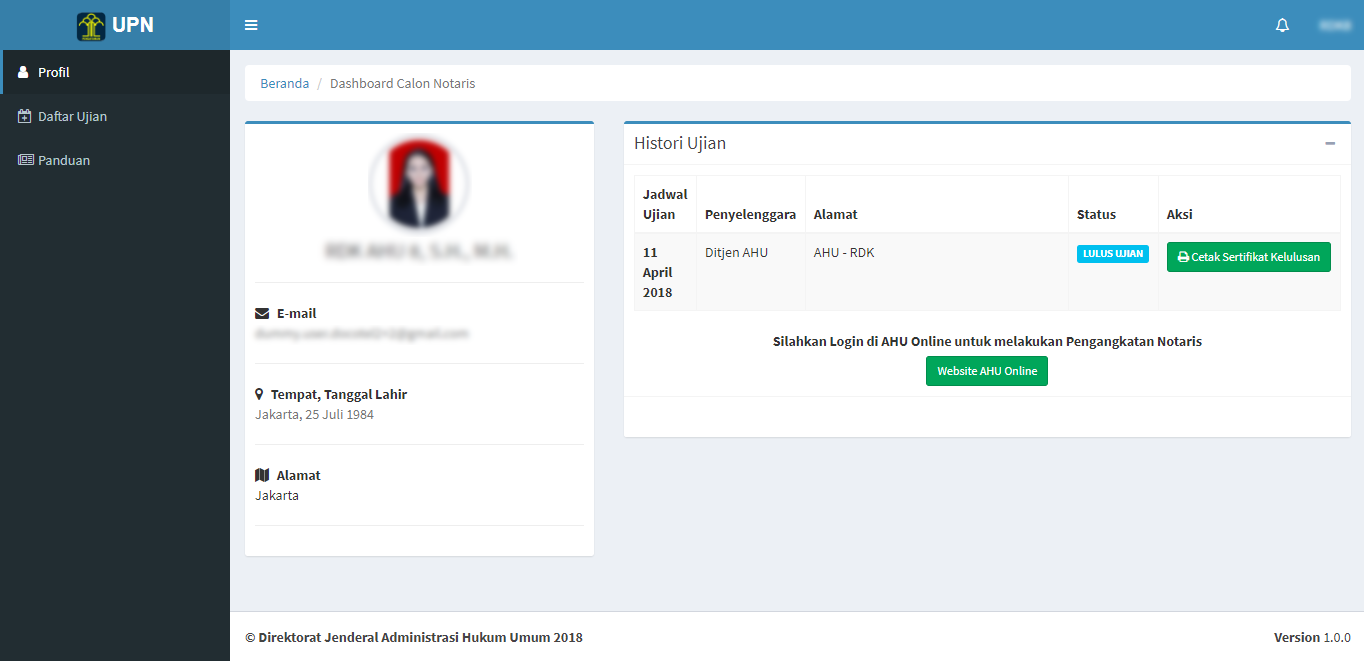Viewport: 1364px width, 661px height.
Task: Open Website AHU Online button
Action: tap(986, 371)
